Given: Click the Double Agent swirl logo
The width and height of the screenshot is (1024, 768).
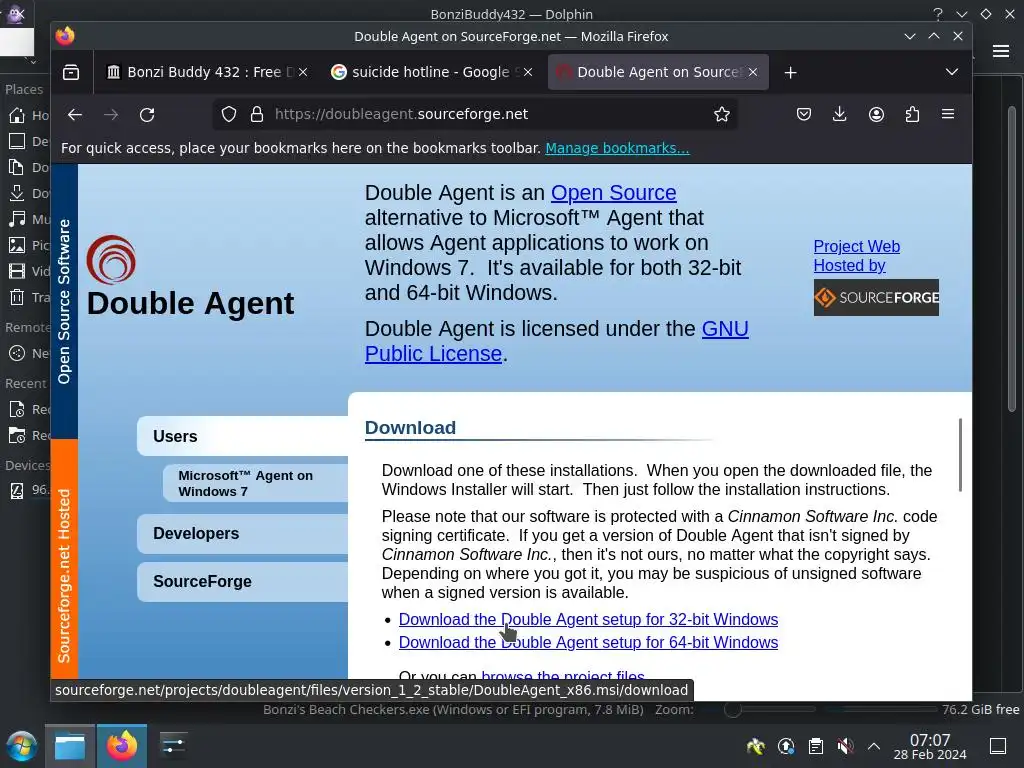Looking at the screenshot, I should pos(111,260).
